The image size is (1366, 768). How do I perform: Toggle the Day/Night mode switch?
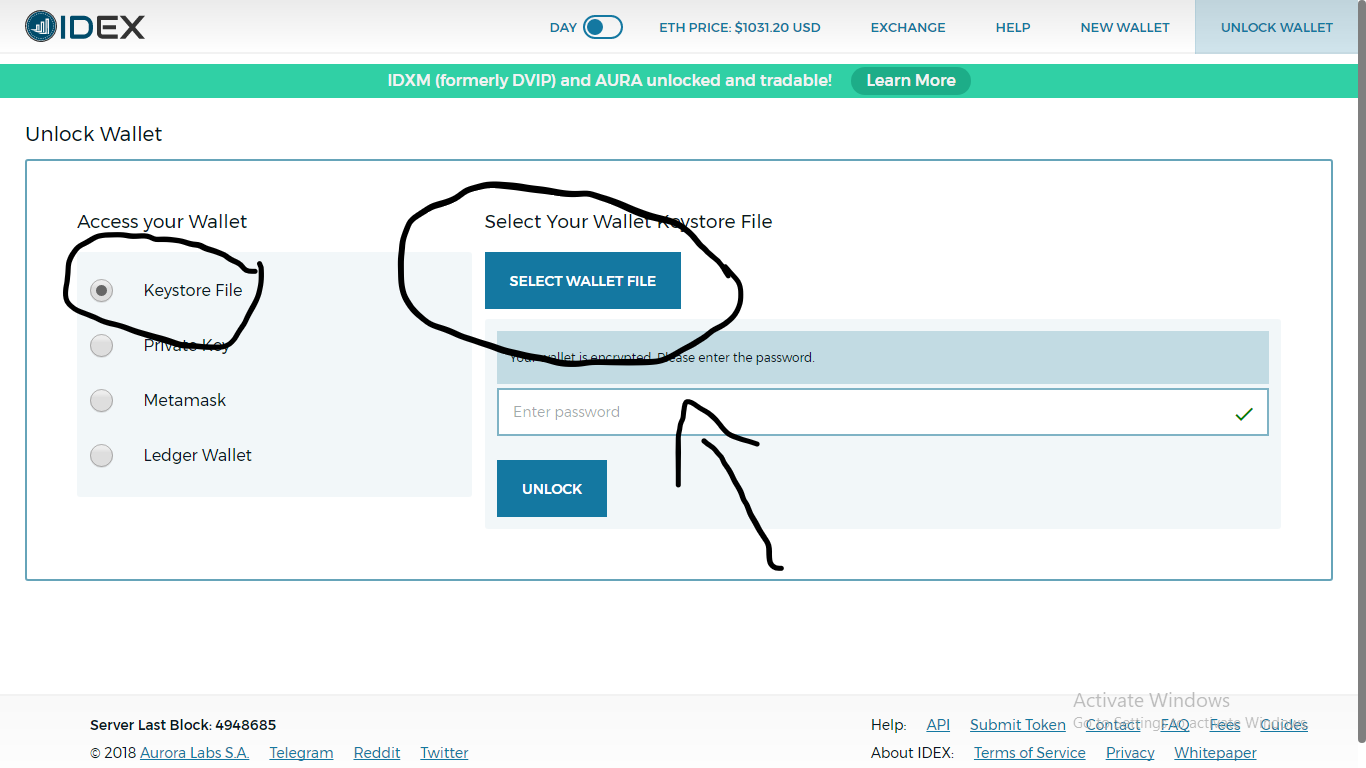606,27
